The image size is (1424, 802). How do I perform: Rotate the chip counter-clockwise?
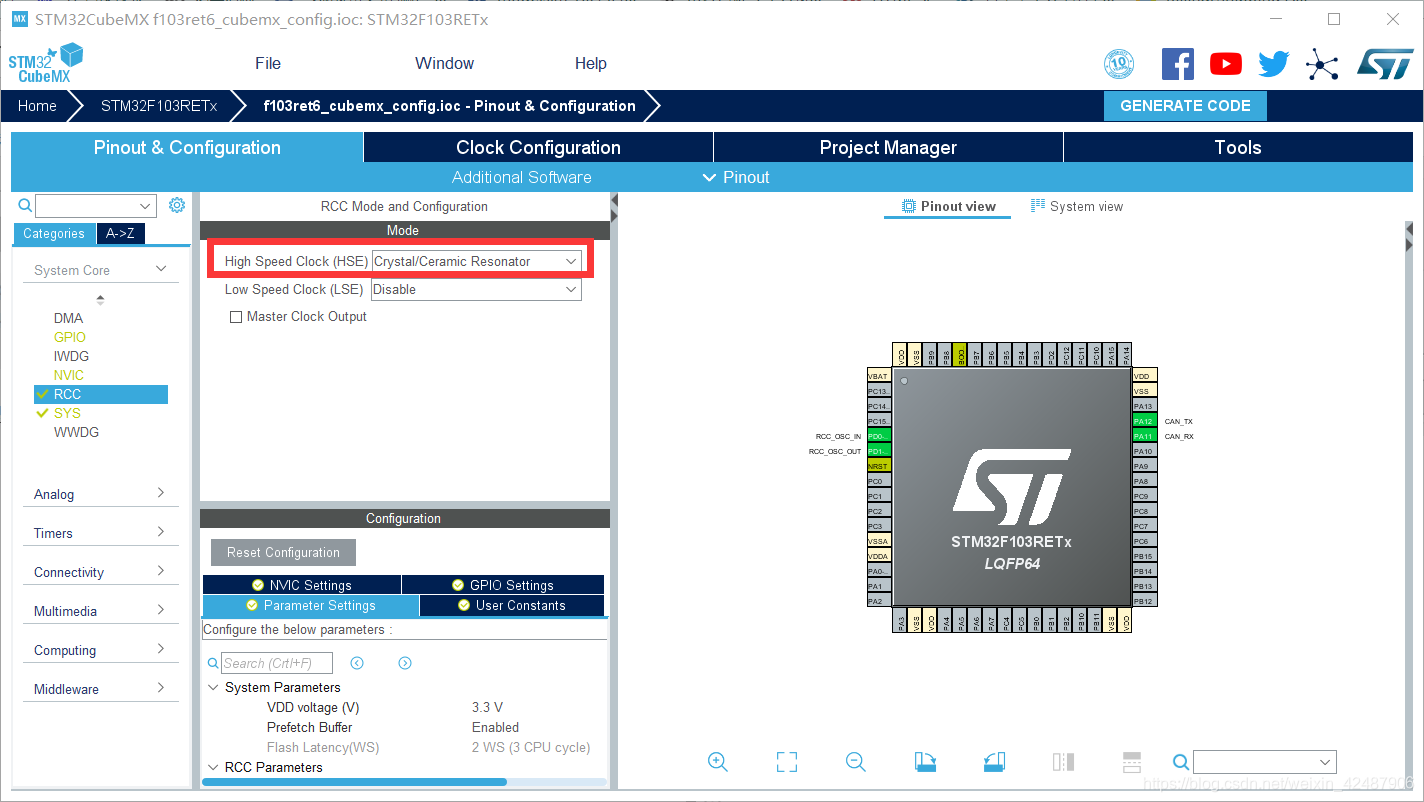coord(994,762)
